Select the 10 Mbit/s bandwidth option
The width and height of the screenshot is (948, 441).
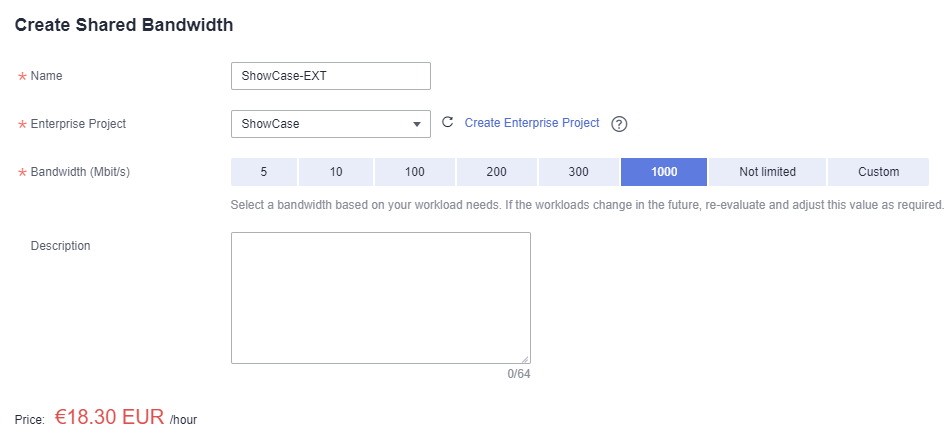[x=336, y=172]
